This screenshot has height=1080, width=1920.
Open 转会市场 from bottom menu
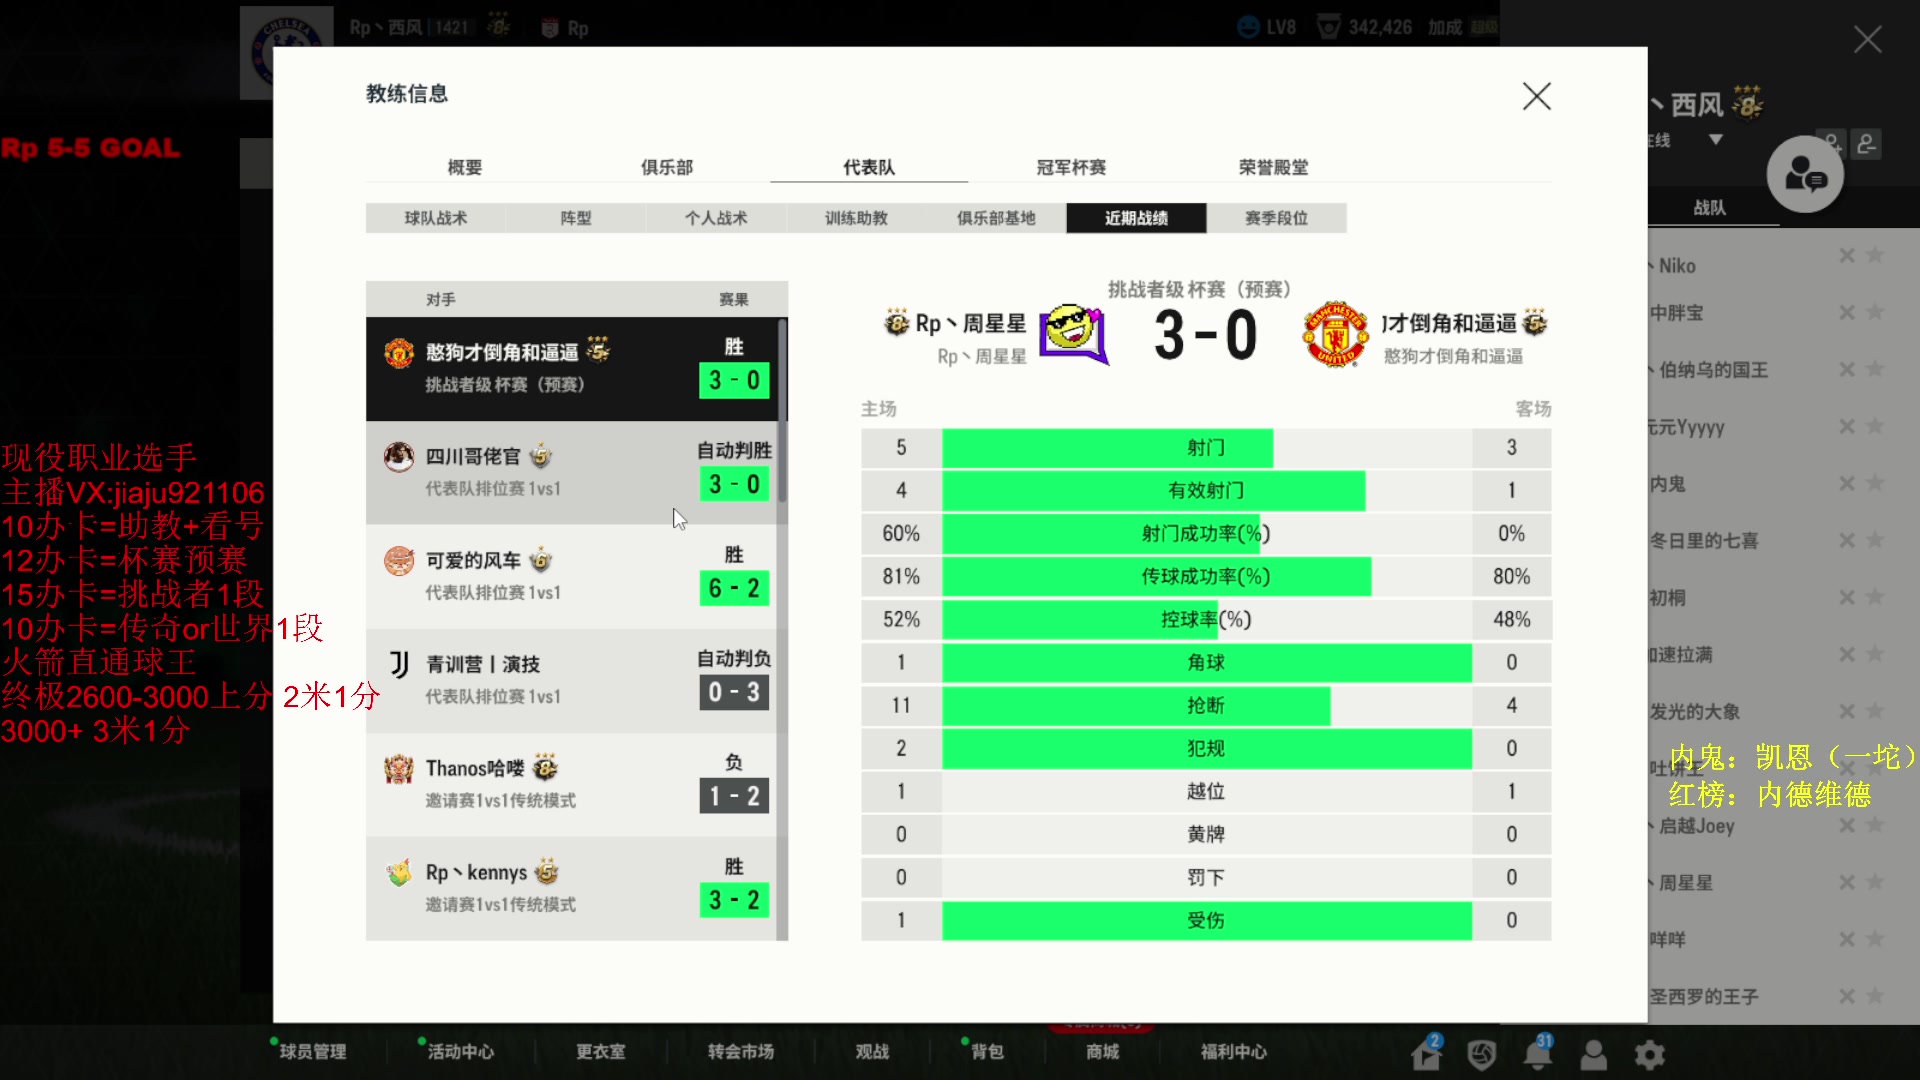click(x=740, y=1051)
